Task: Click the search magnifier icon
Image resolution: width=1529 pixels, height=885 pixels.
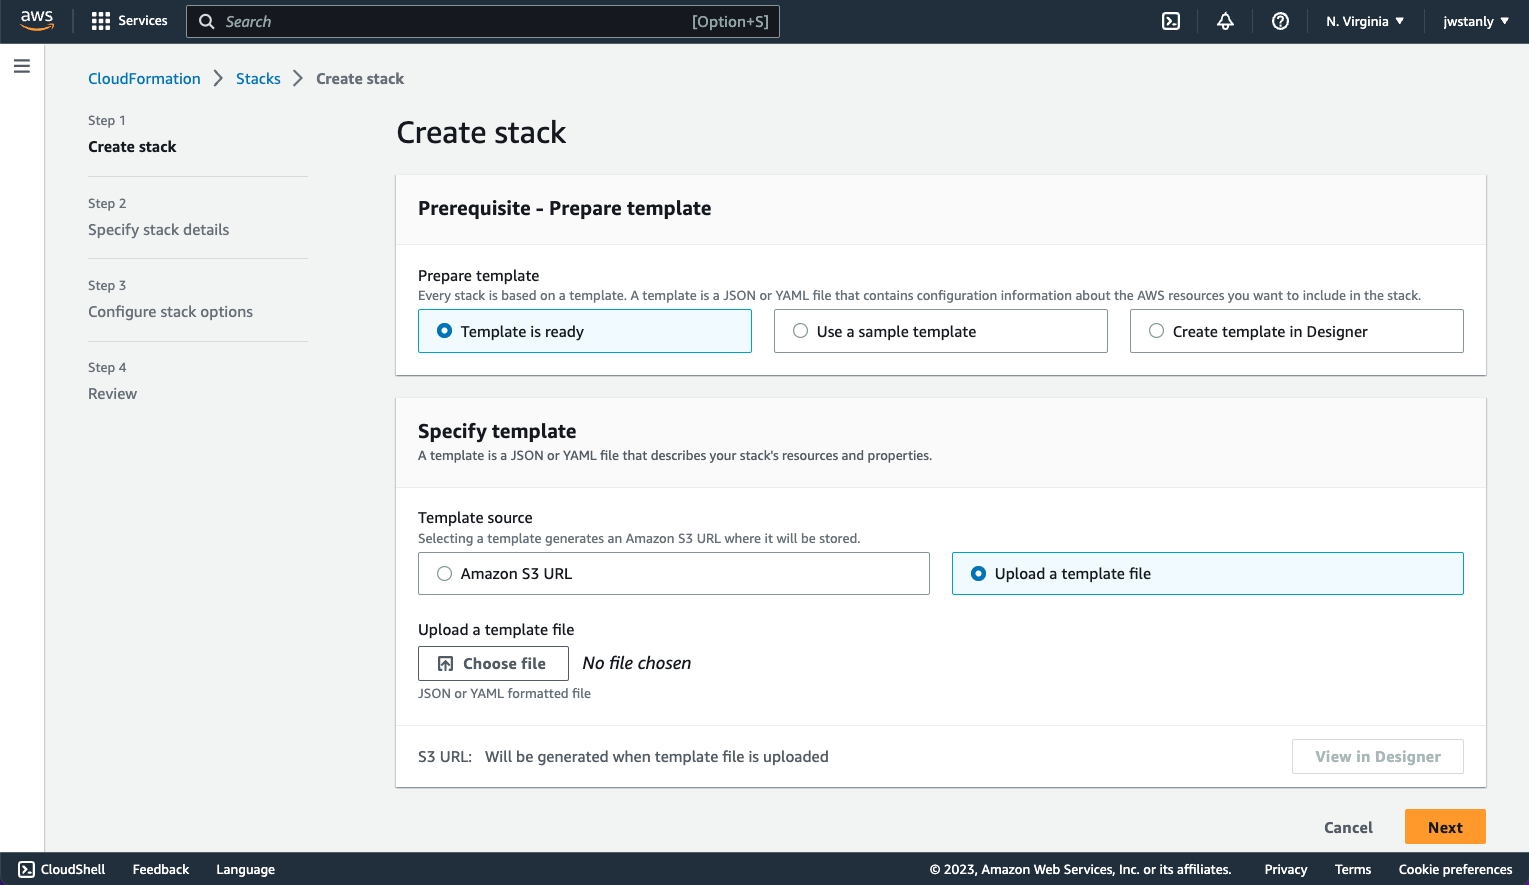Action: [x=207, y=21]
